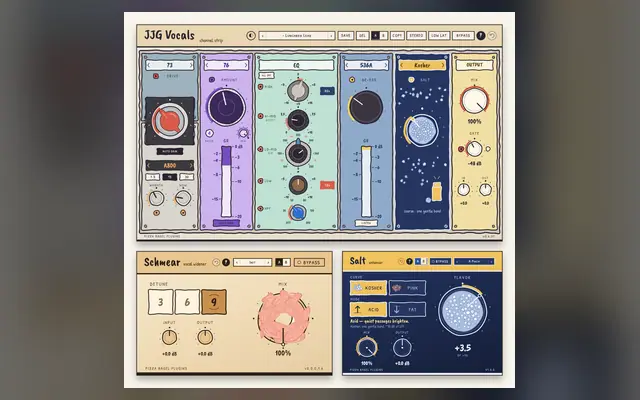Open the JJG Vocals help question-mark icon
Screen dimensions: 640x400
tap(481, 36)
